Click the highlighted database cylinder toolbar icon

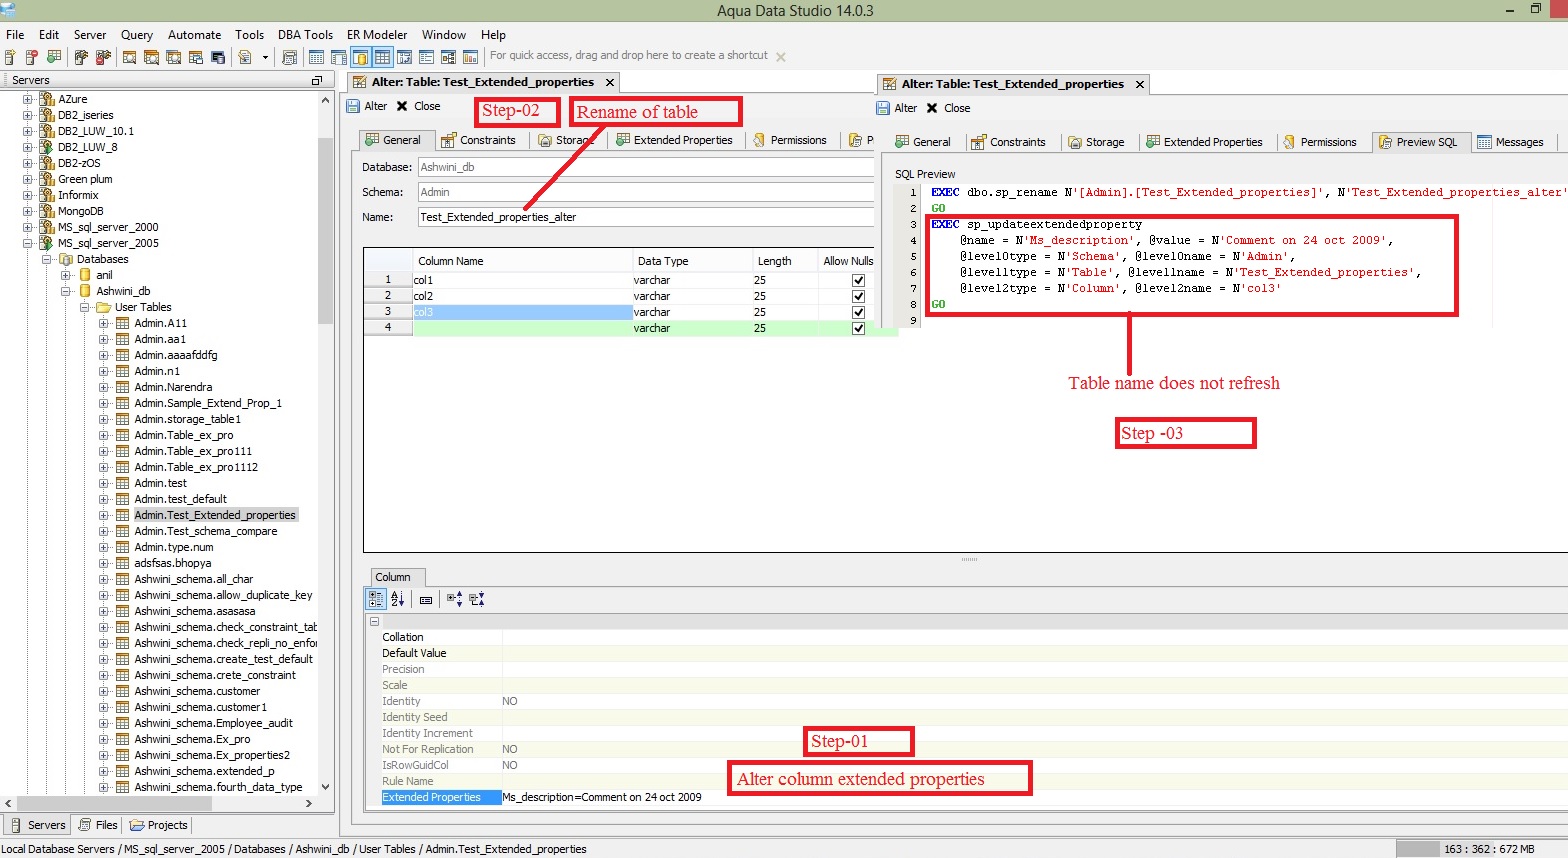click(360, 57)
